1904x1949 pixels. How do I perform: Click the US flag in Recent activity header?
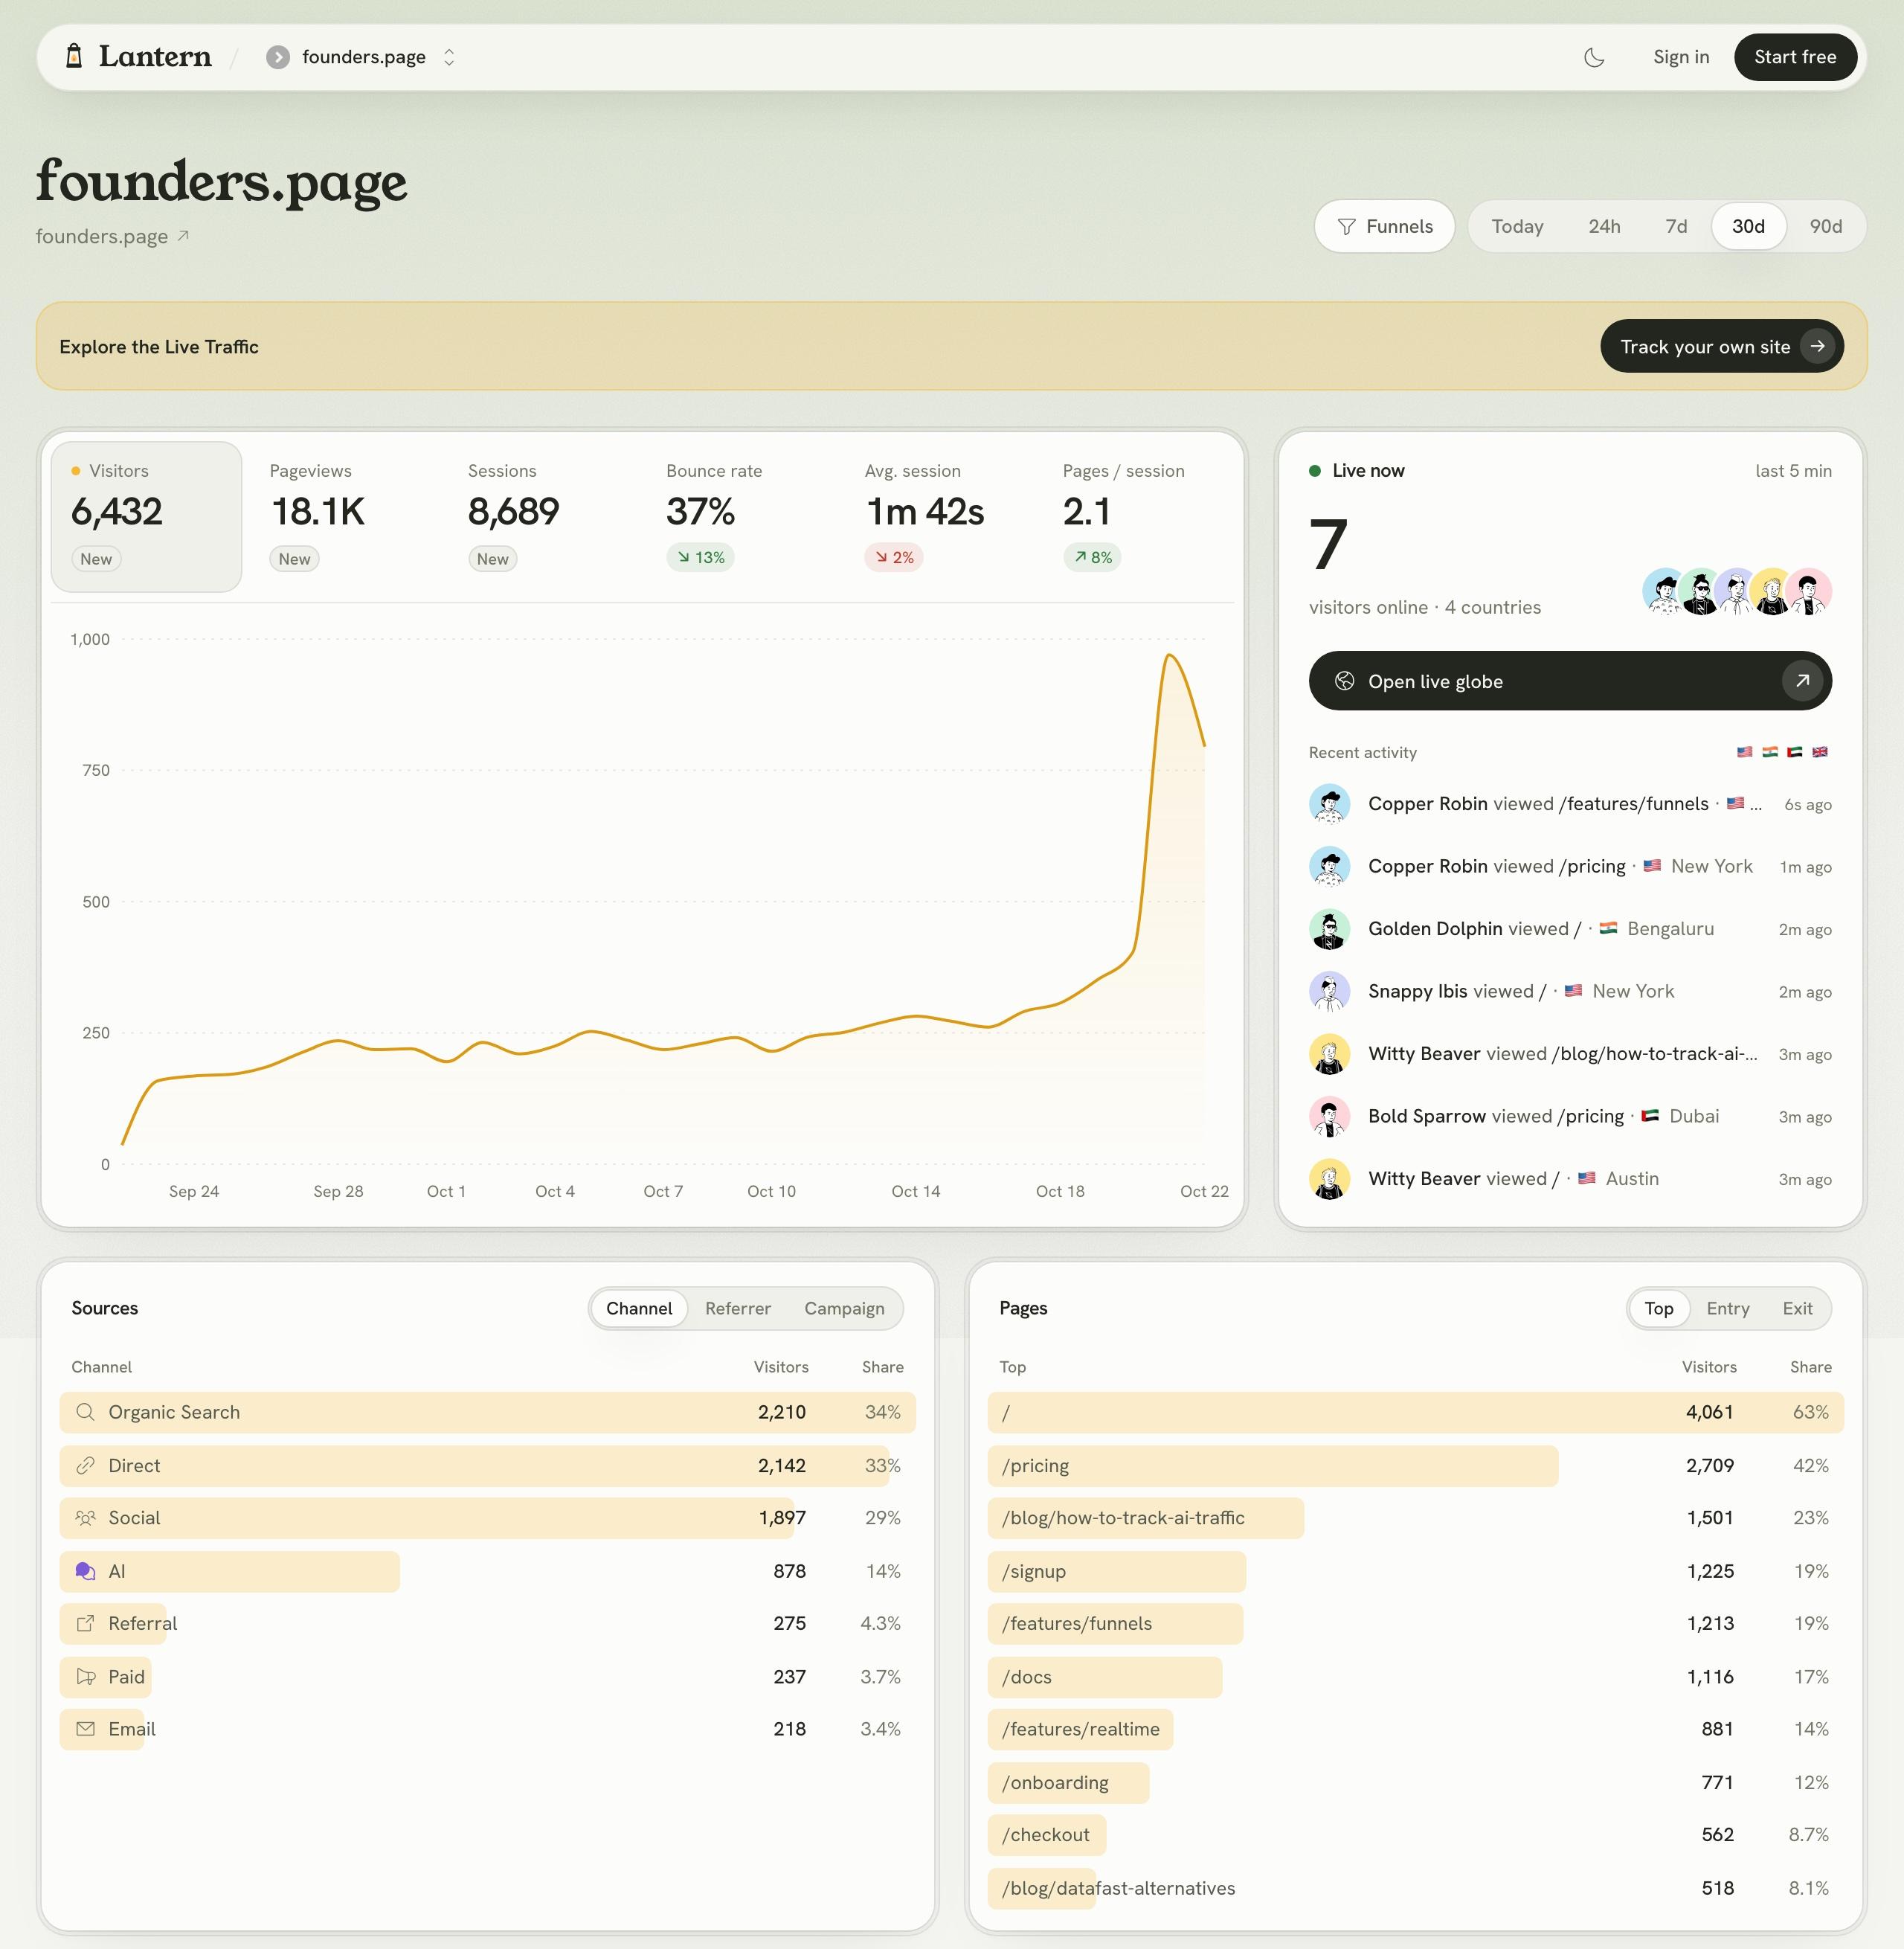point(1744,752)
